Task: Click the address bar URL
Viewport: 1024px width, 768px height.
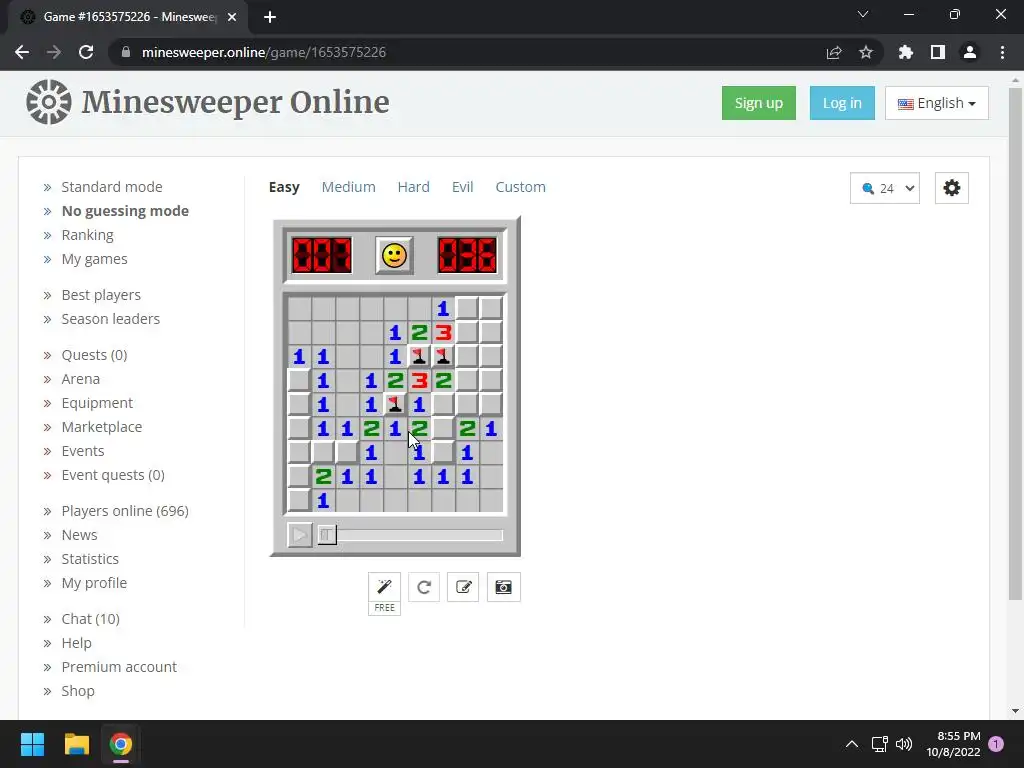Action: tap(264, 52)
